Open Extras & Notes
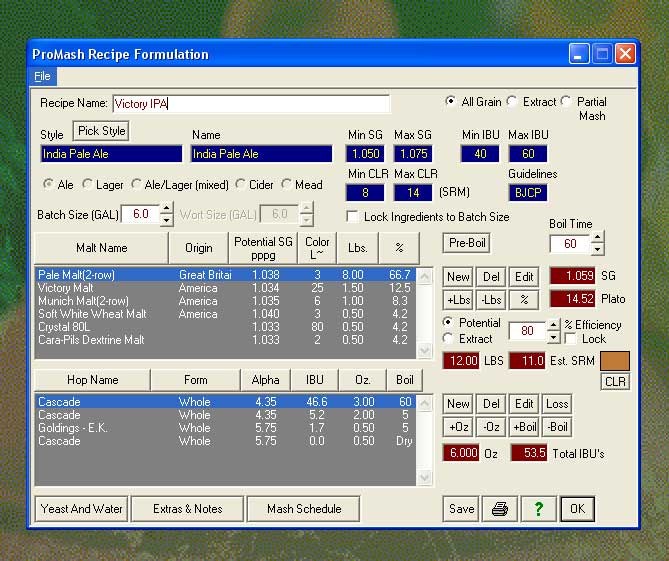The image size is (669, 561). coord(188,509)
